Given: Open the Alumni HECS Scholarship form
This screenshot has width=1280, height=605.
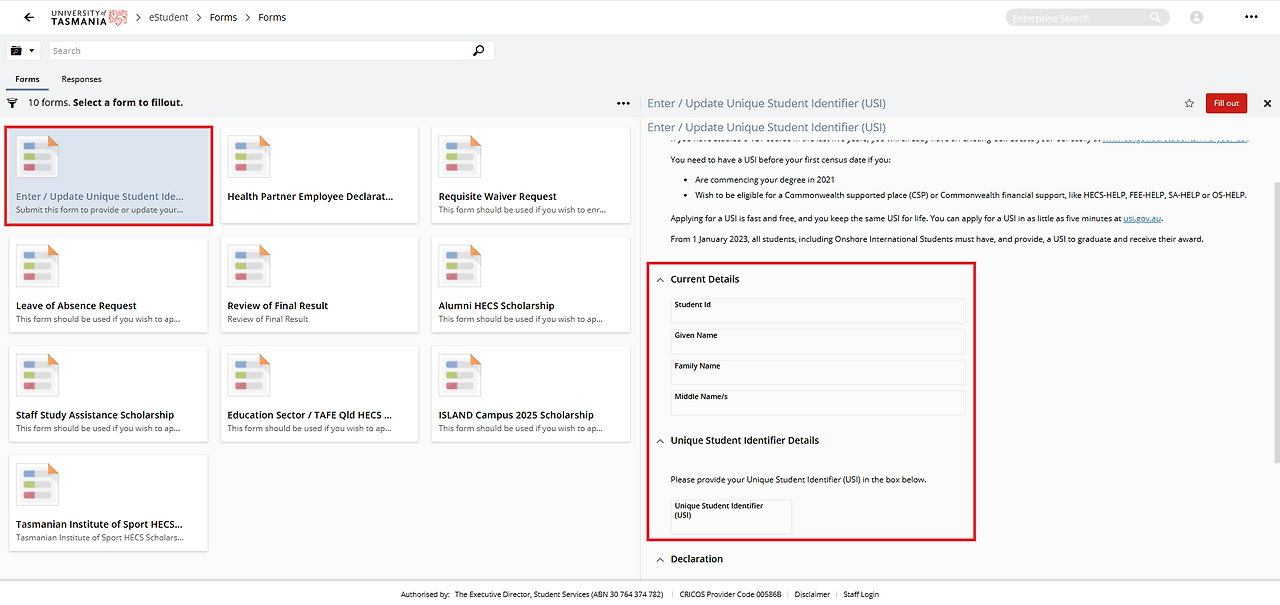Looking at the screenshot, I should pos(531,284).
